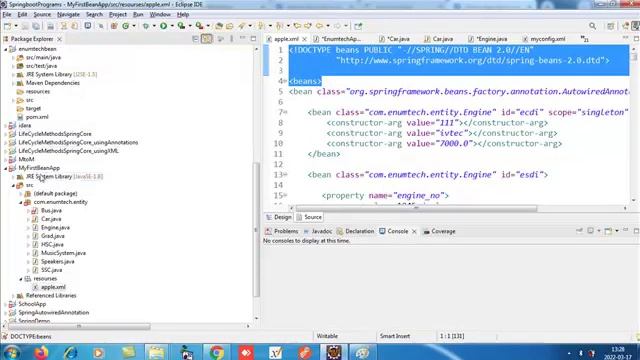
Task: Open the Declaration view tab
Action: [355, 231]
